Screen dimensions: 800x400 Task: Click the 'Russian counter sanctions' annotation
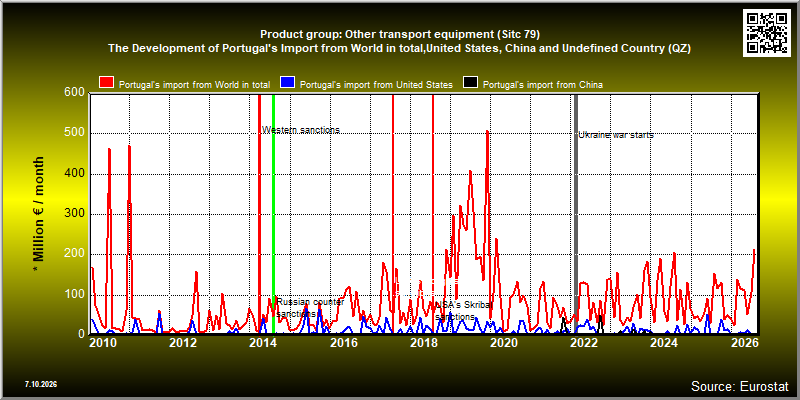pos(310,308)
